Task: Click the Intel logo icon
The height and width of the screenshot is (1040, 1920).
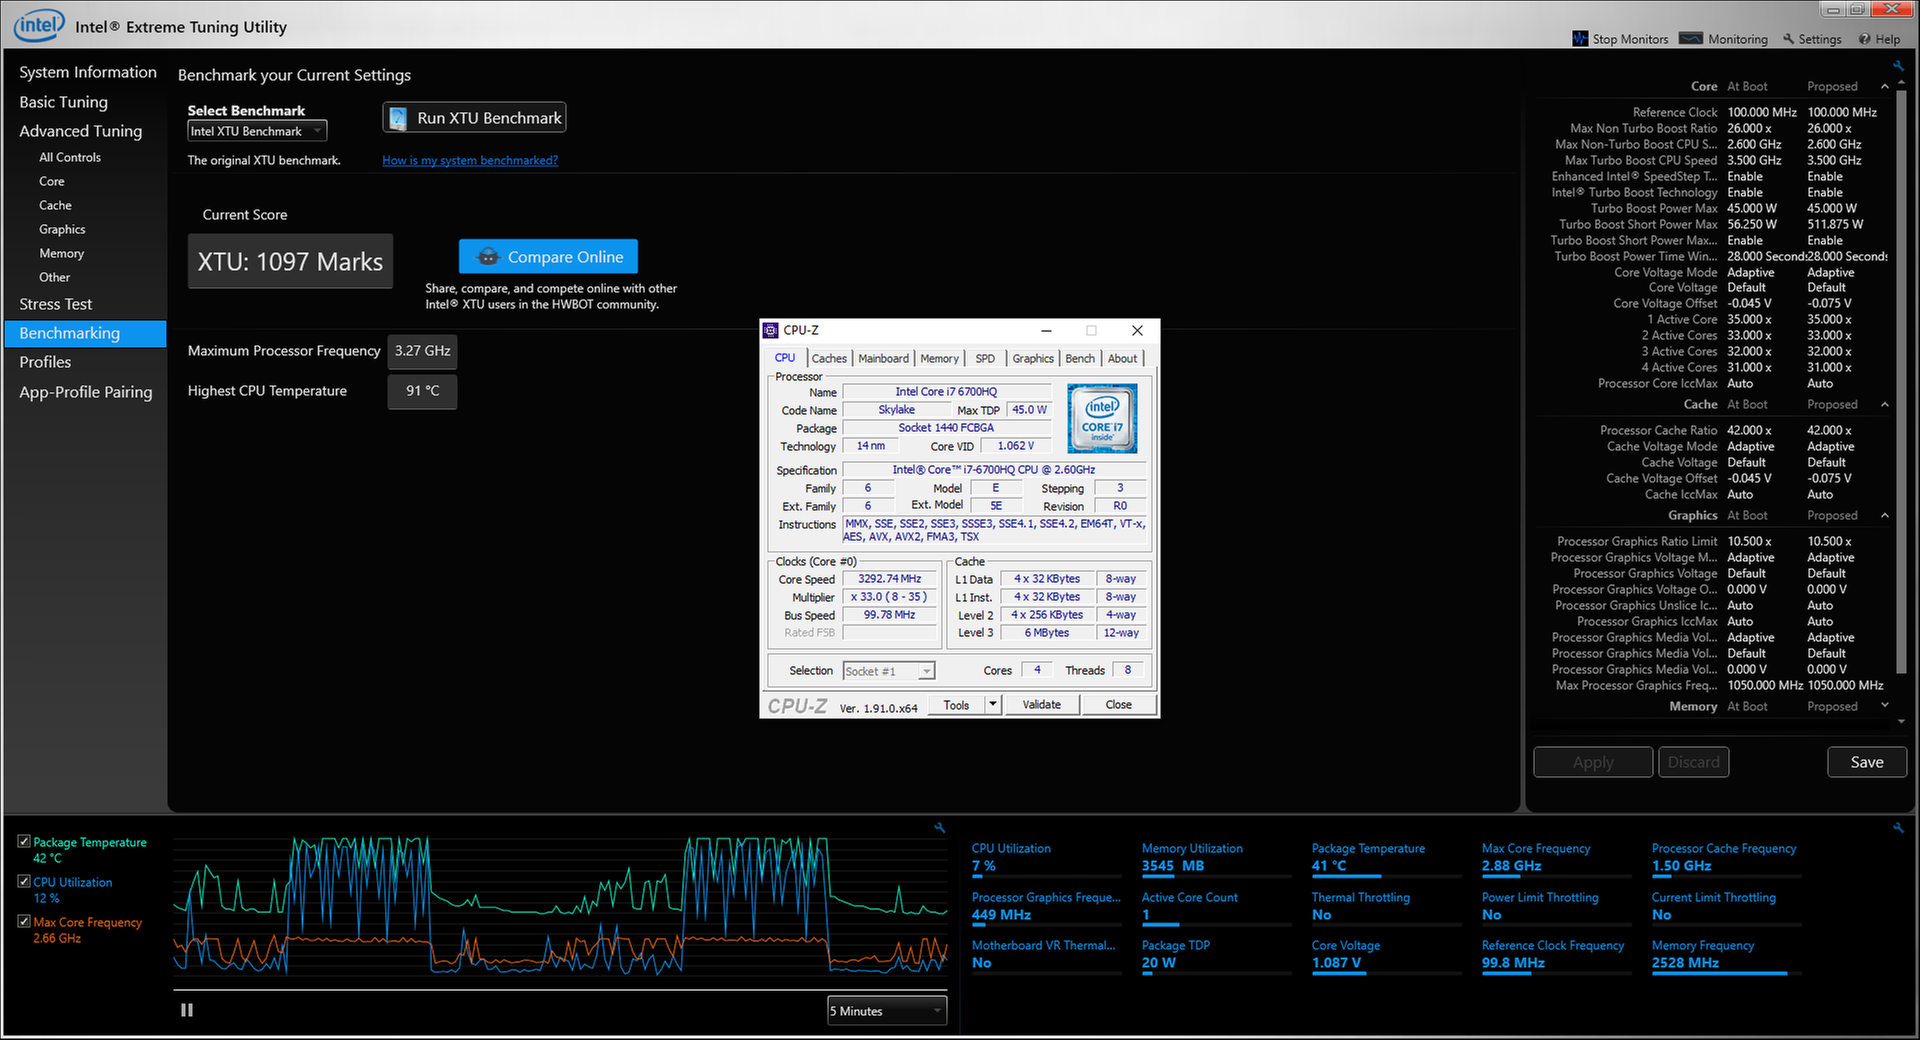Action: [x=39, y=25]
